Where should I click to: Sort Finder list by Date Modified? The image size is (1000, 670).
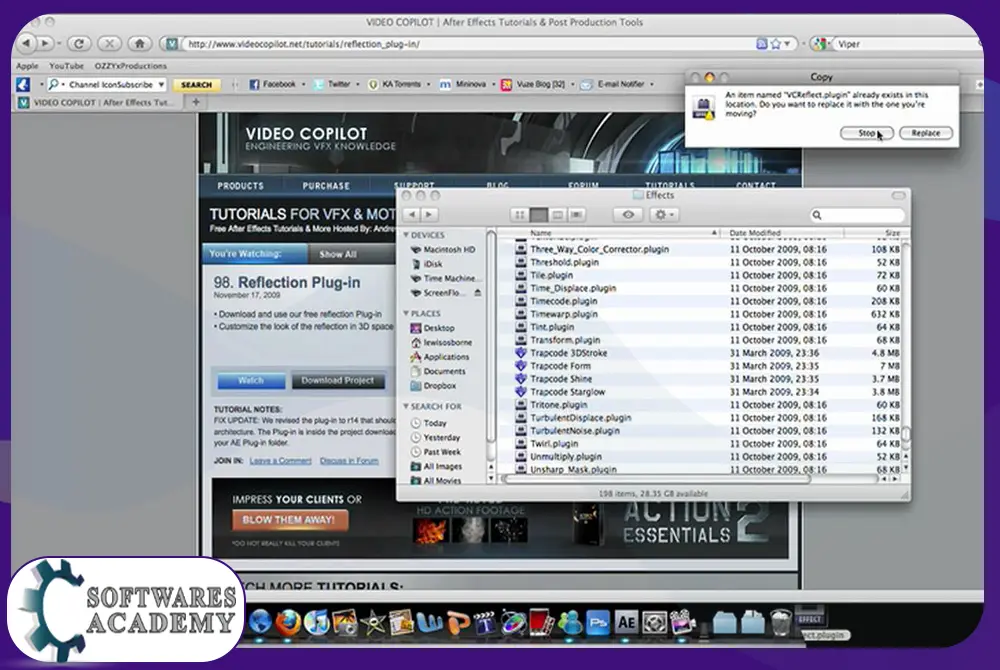pyautogui.click(x=783, y=233)
